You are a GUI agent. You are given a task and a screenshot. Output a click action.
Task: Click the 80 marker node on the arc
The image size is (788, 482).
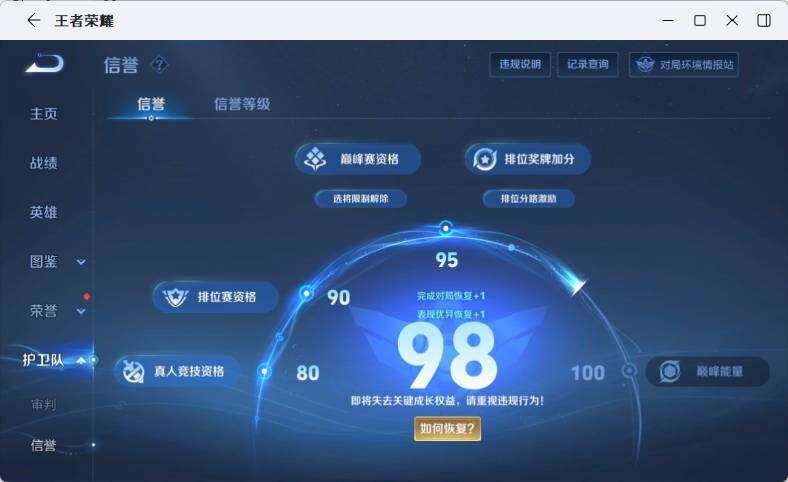[264, 371]
